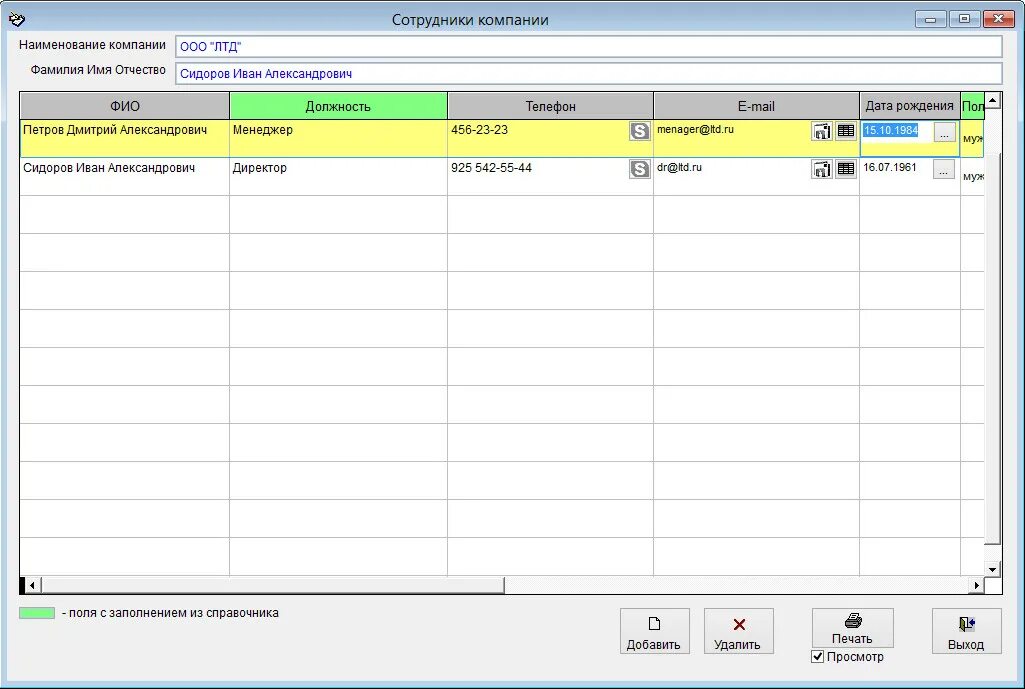Image resolution: width=1025 pixels, height=689 pixels.
Task: Click the vertical scrollbar down arrow
Action: click(x=992, y=569)
